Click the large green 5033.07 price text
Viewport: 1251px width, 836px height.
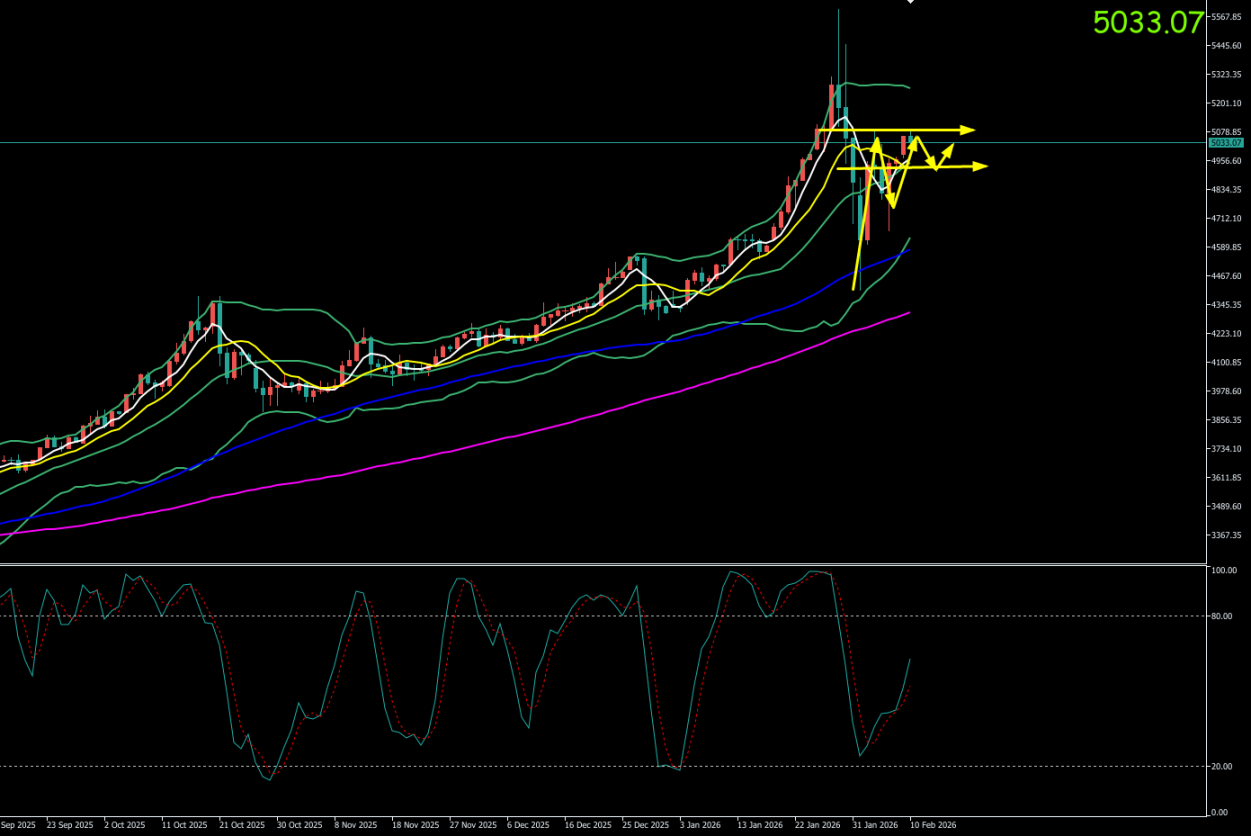tap(1147, 23)
